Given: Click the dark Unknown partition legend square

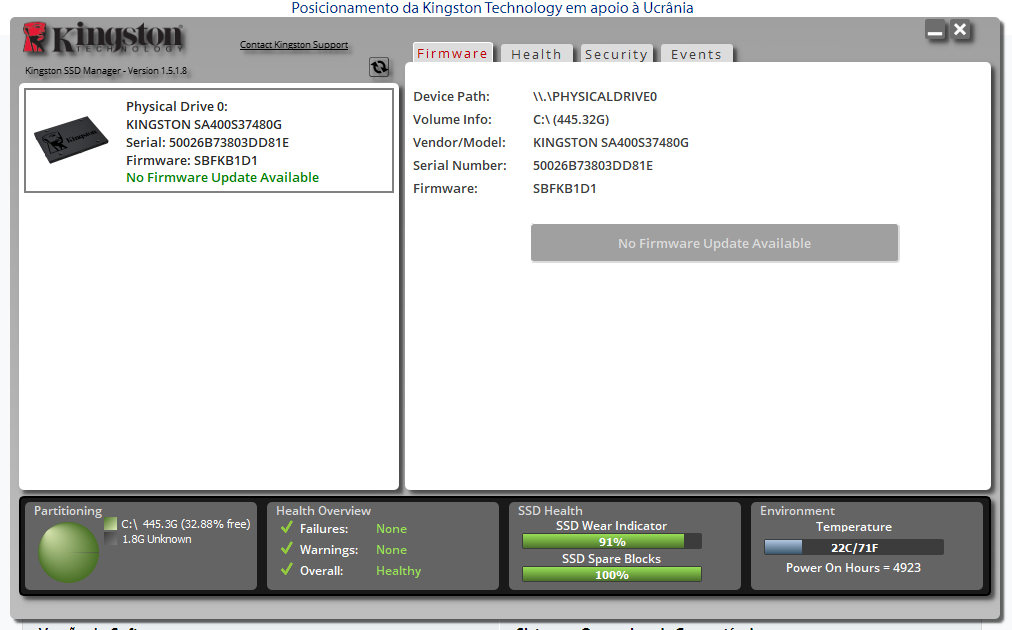Looking at the screenshot, I should click(110, 538).
